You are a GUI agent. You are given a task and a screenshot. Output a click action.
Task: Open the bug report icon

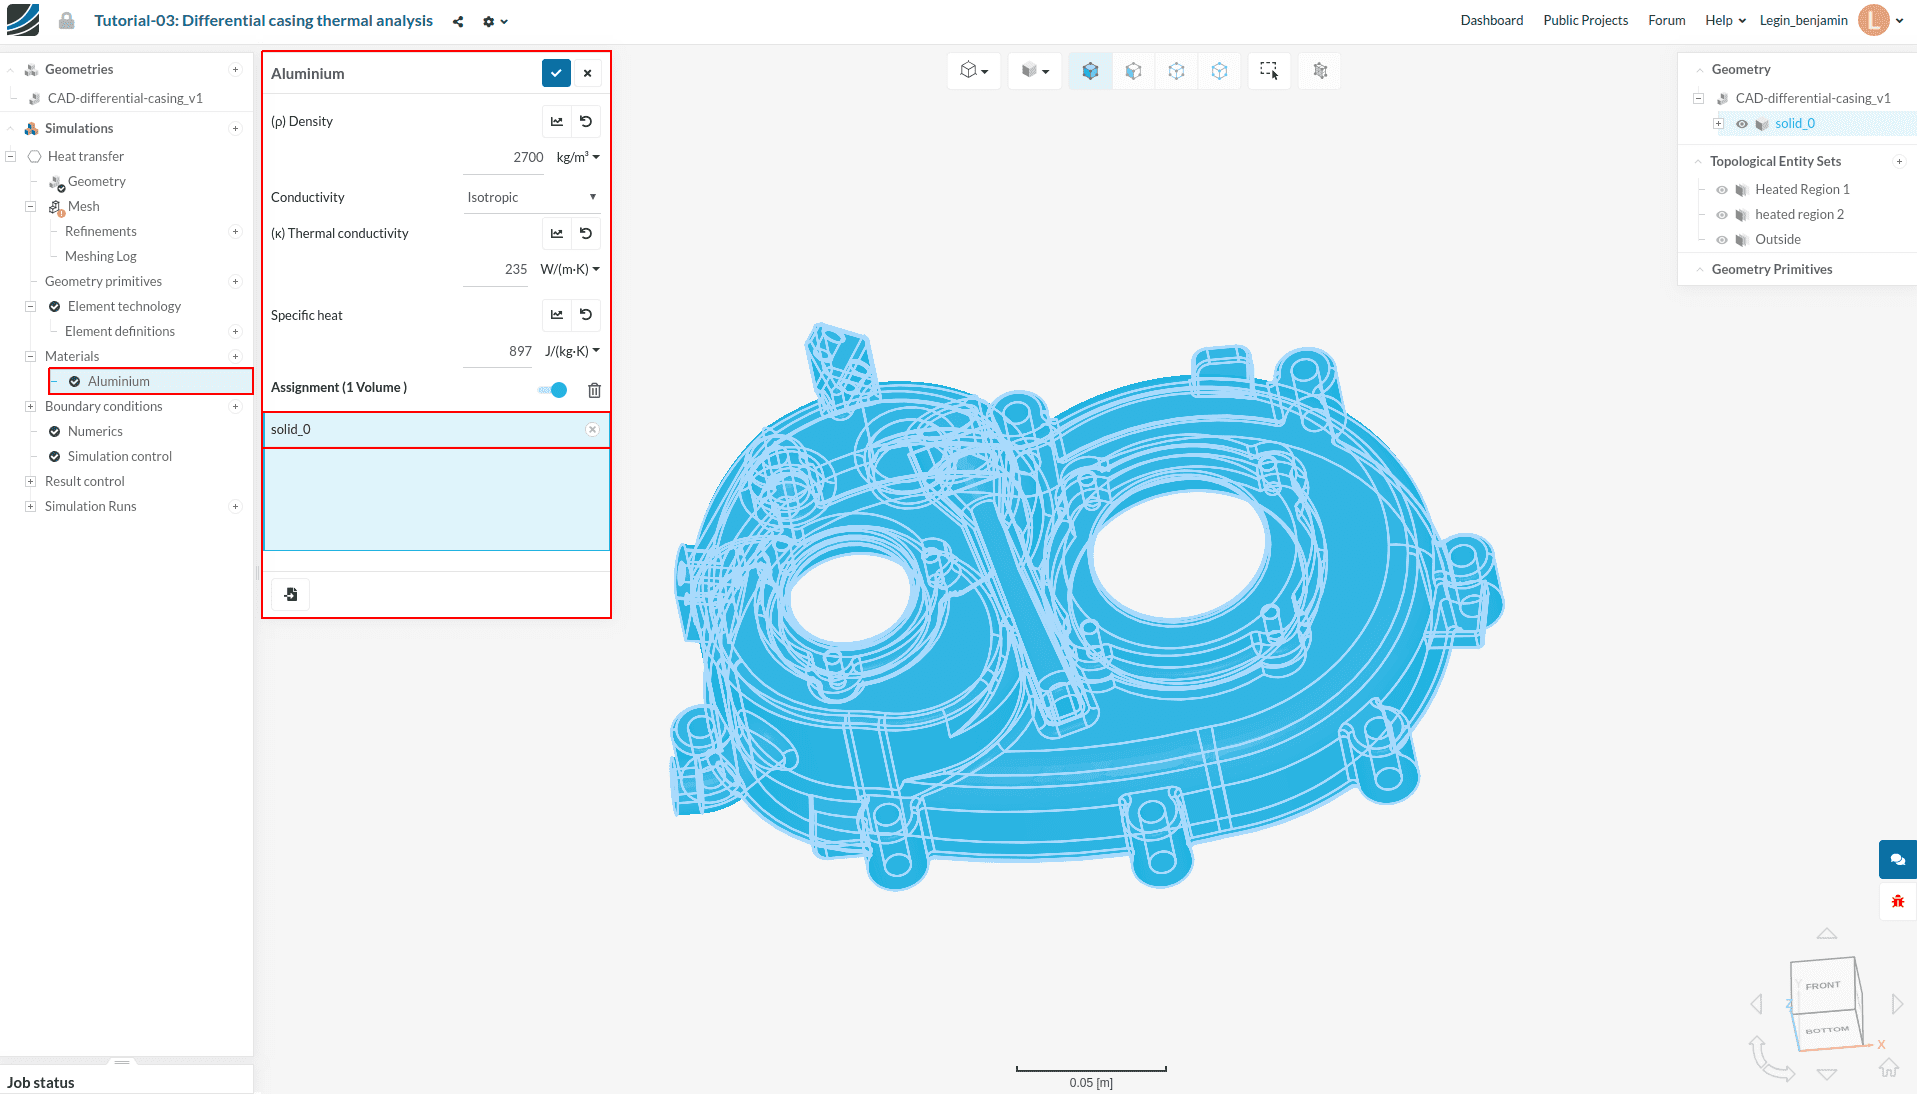click(1897, 901)
